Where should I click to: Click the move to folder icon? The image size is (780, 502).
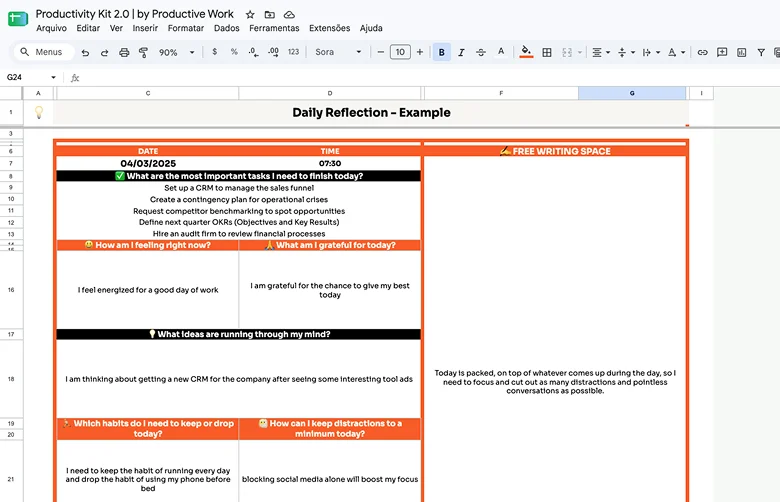[x=270, y=14]
